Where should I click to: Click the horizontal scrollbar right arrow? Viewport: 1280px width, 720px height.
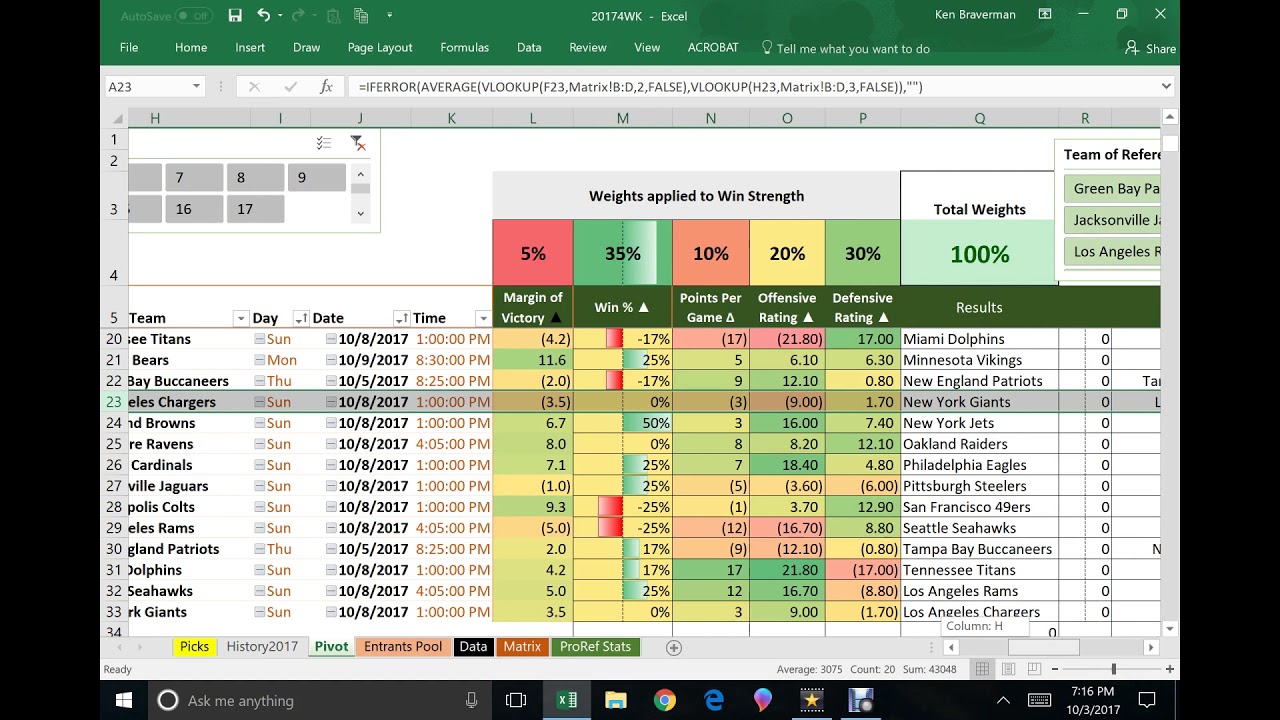tap(1150, 648)
